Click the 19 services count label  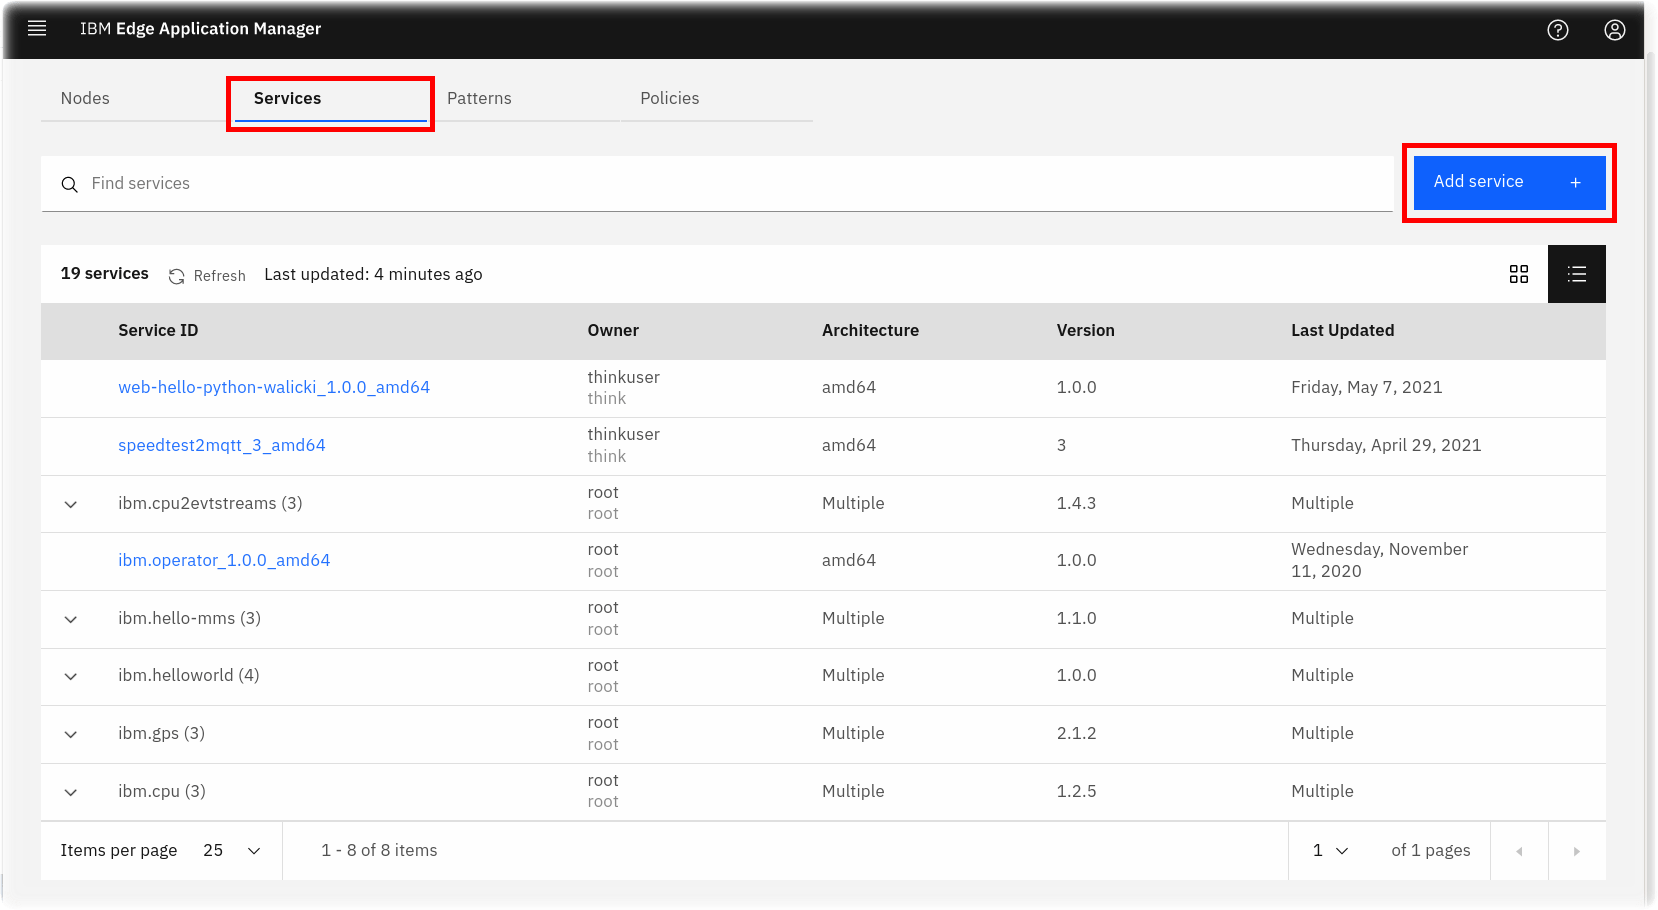point(105,274)
